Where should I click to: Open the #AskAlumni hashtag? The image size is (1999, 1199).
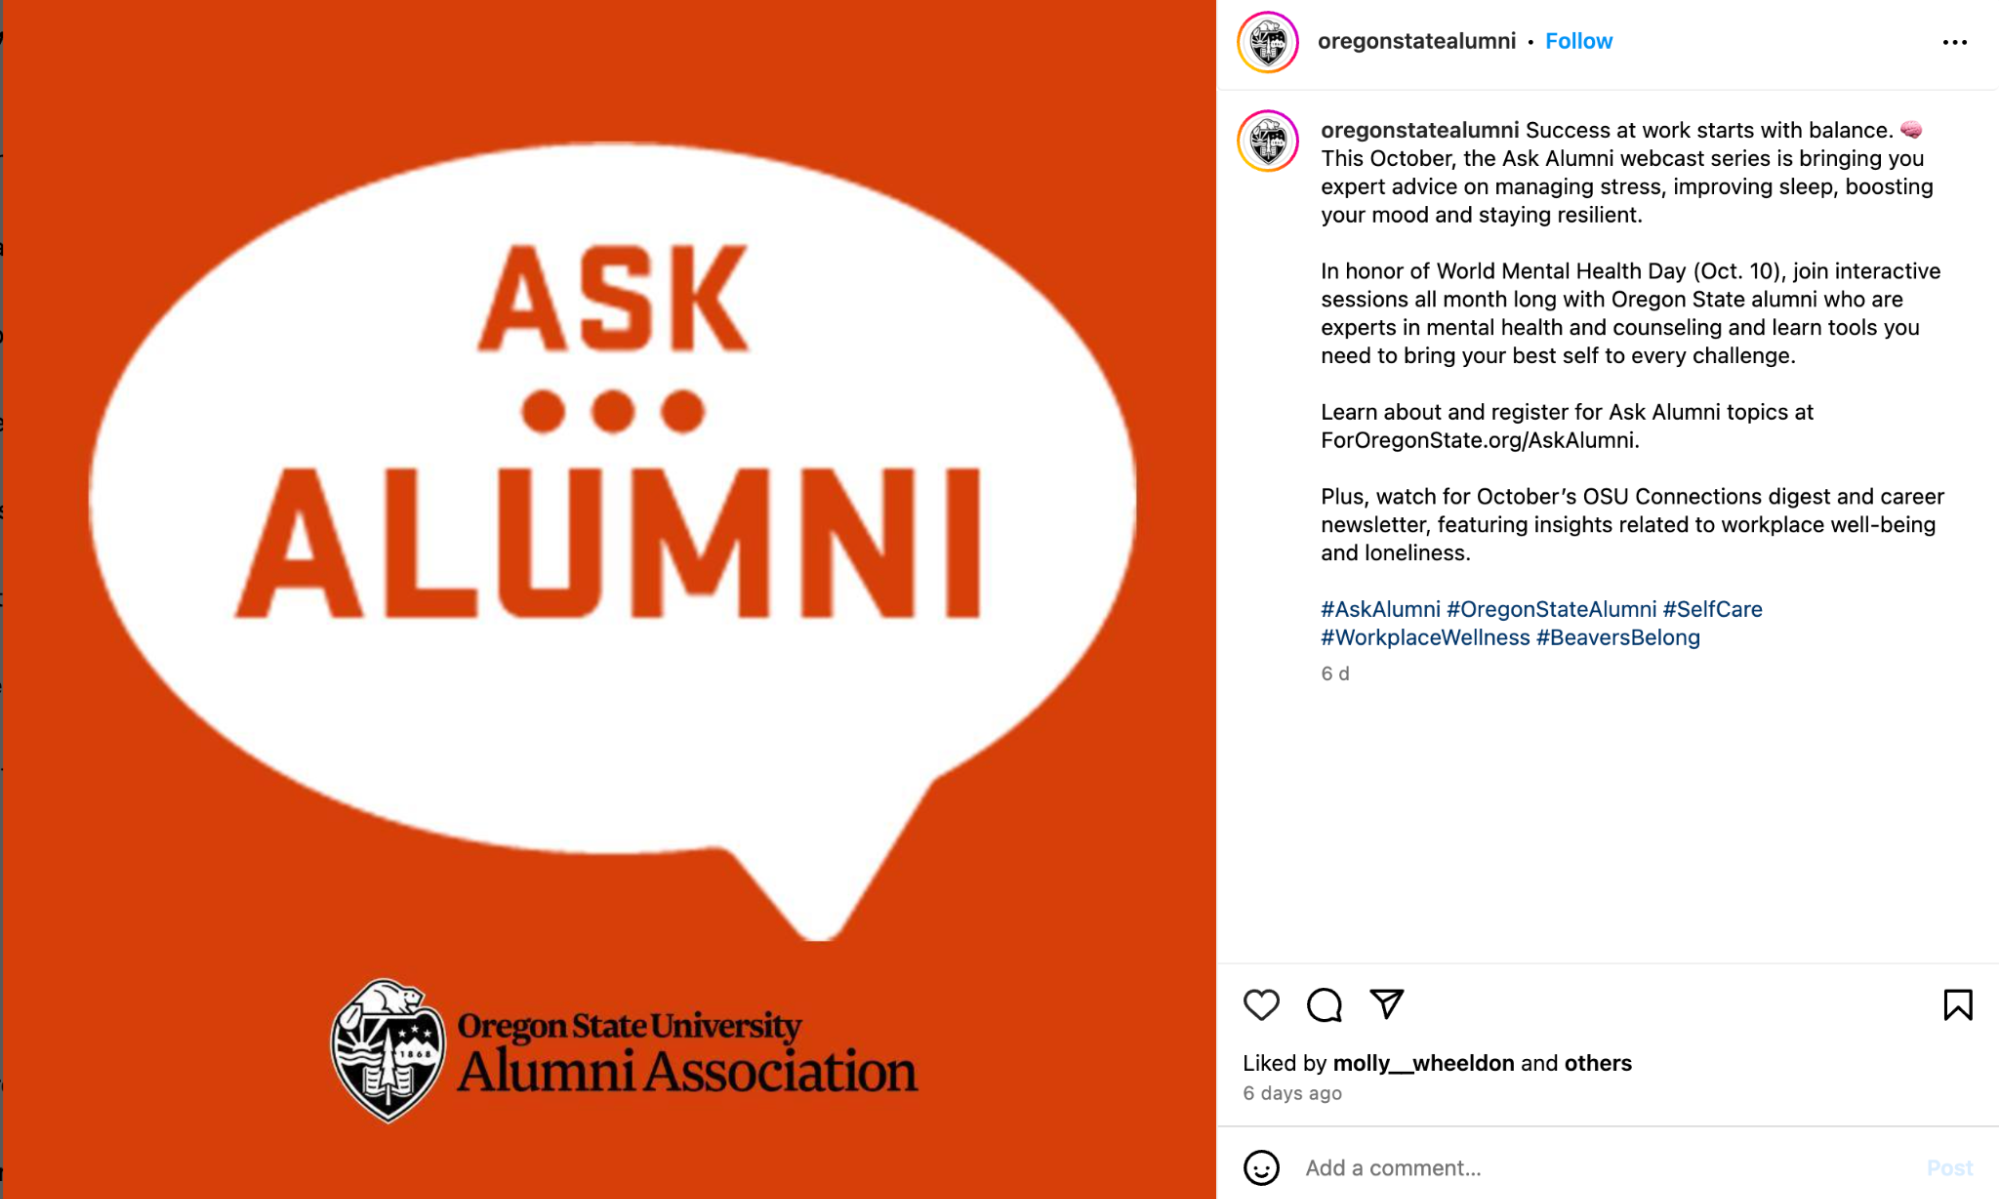(x=1380, y=609)
